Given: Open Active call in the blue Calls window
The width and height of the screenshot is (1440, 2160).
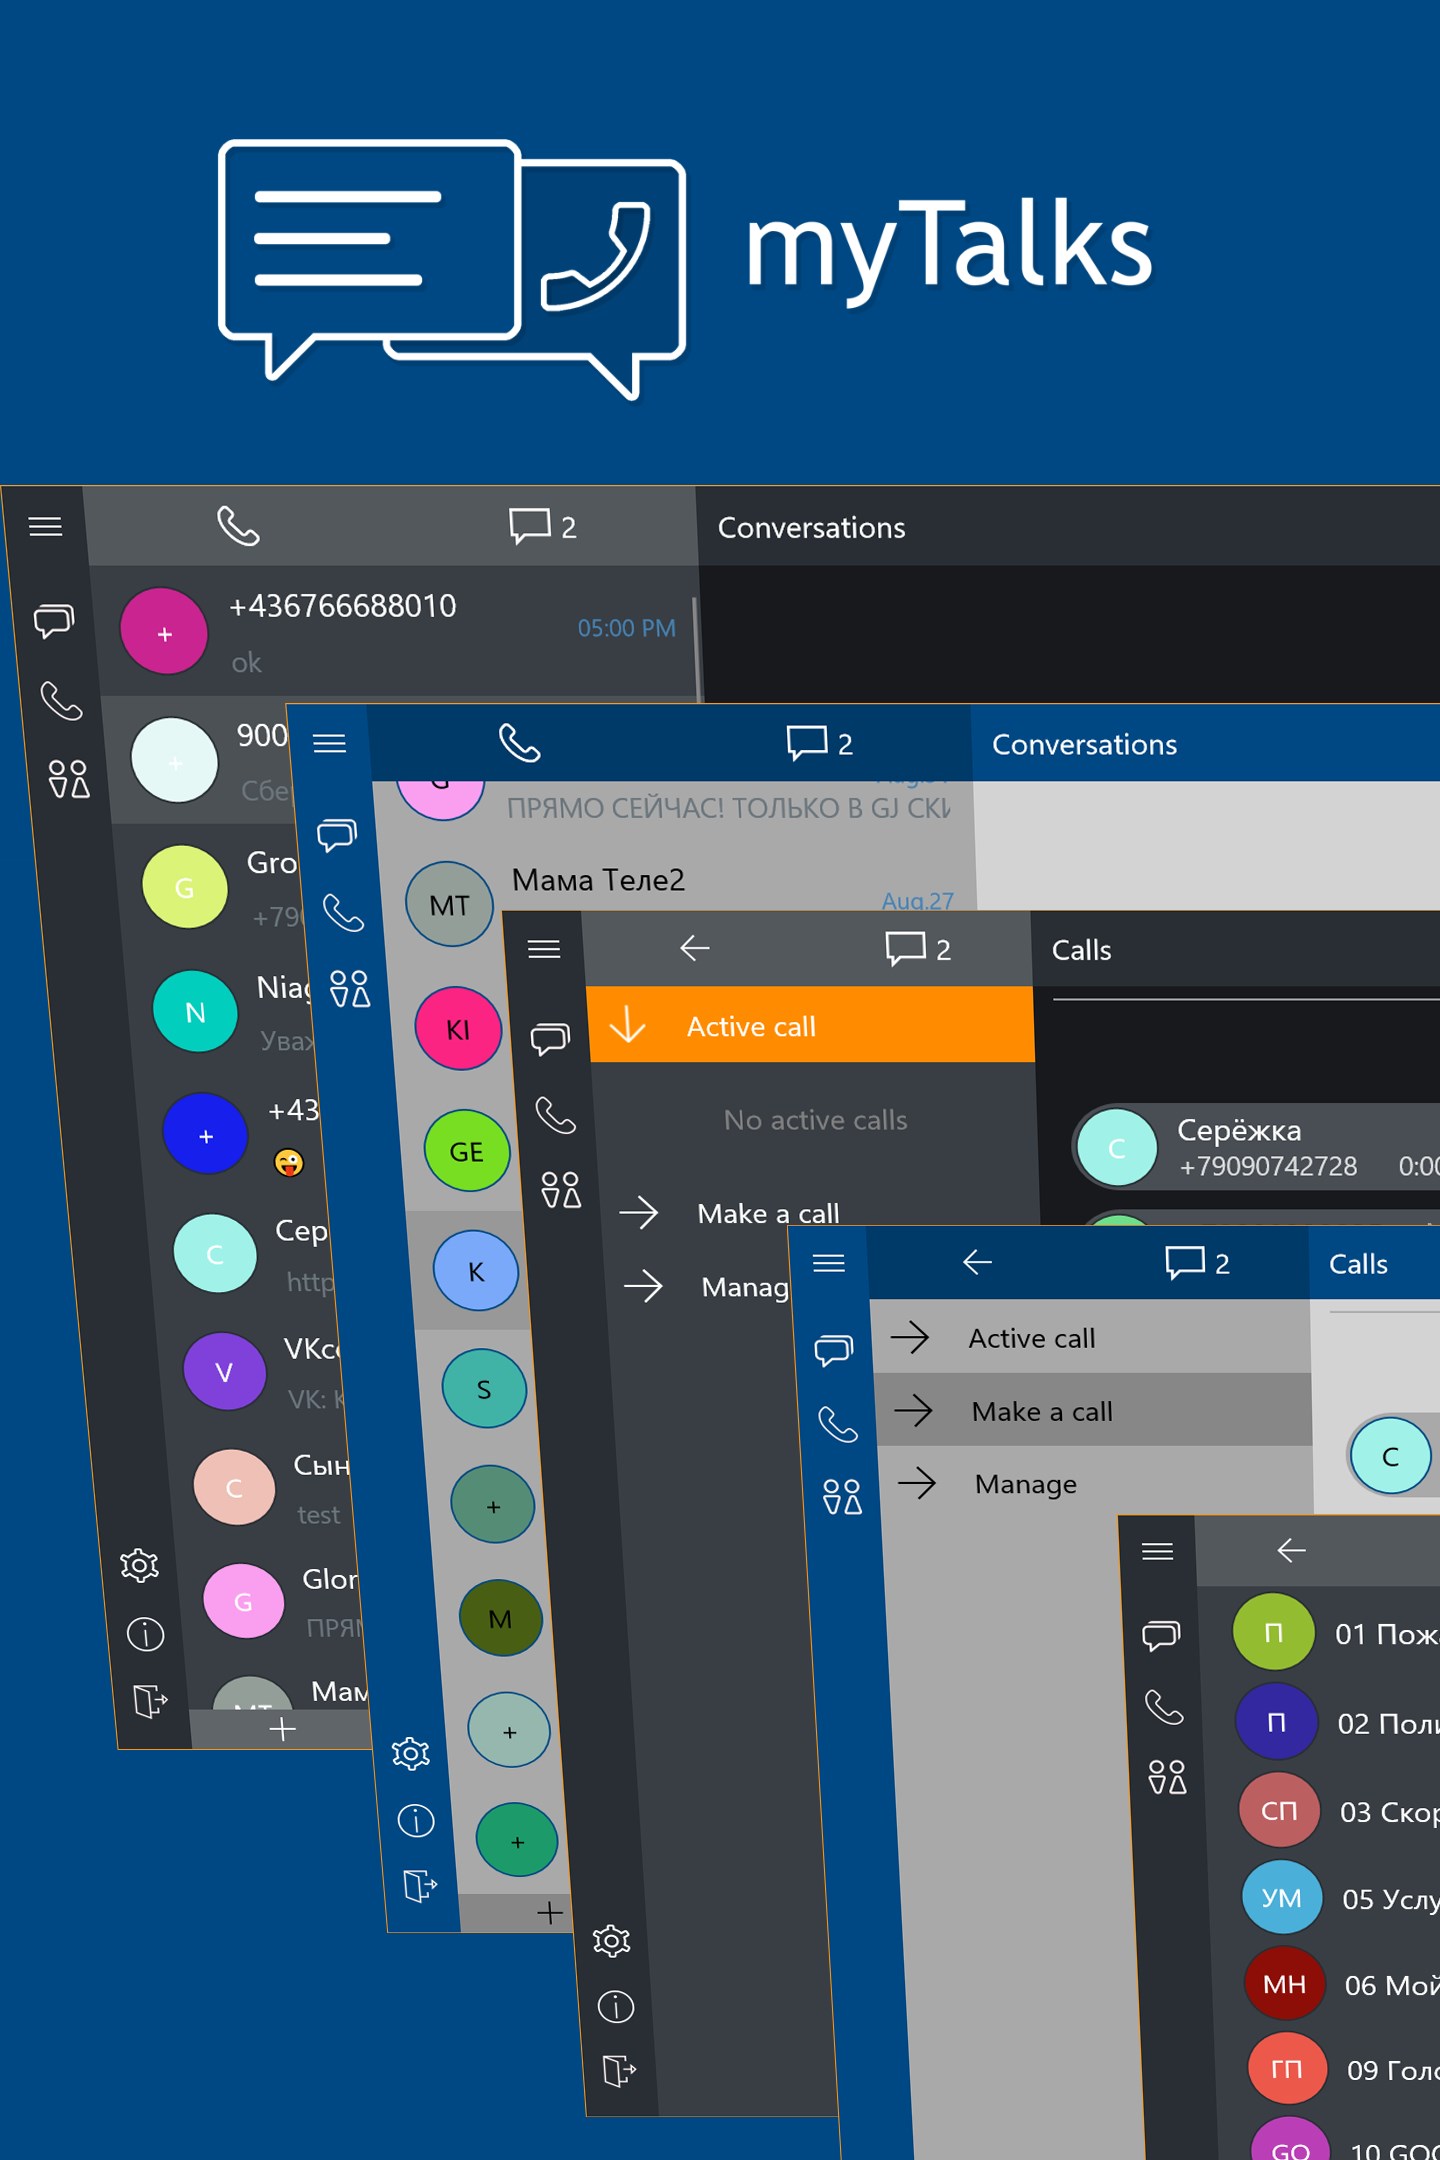Looking at the screenshot, I should pos(1091,1337).
